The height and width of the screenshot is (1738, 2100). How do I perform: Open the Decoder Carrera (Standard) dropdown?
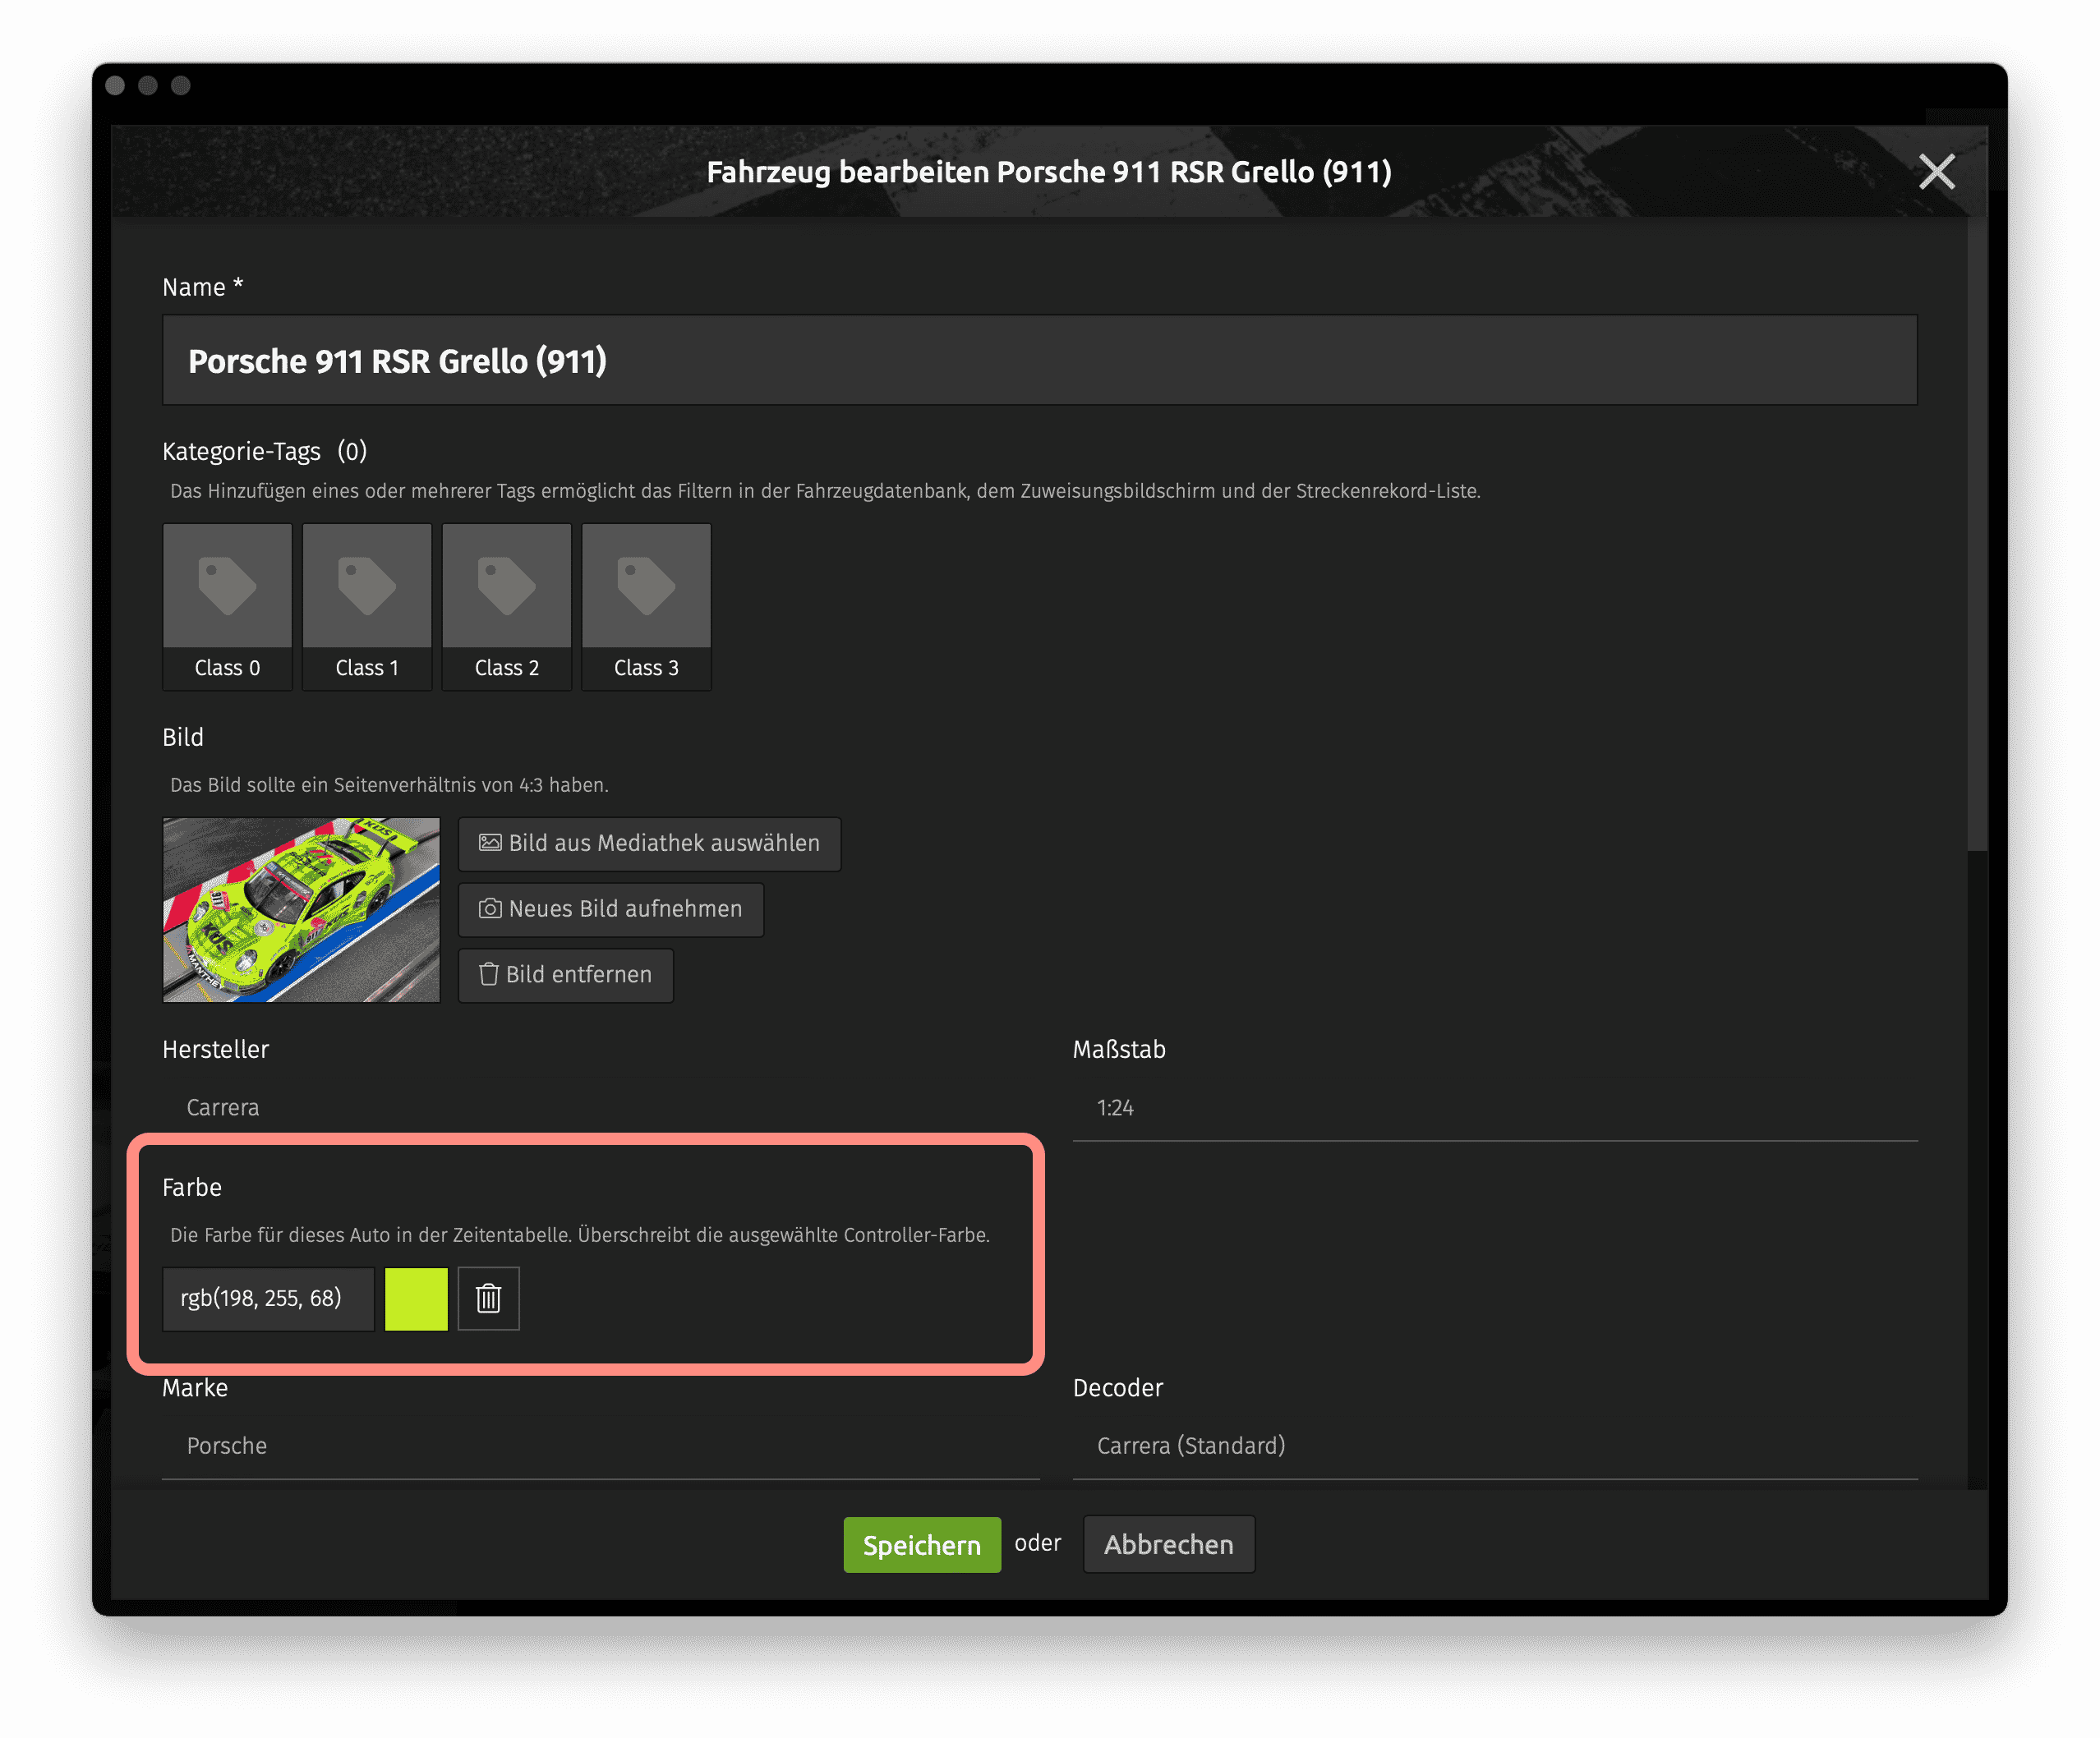1494,1445
